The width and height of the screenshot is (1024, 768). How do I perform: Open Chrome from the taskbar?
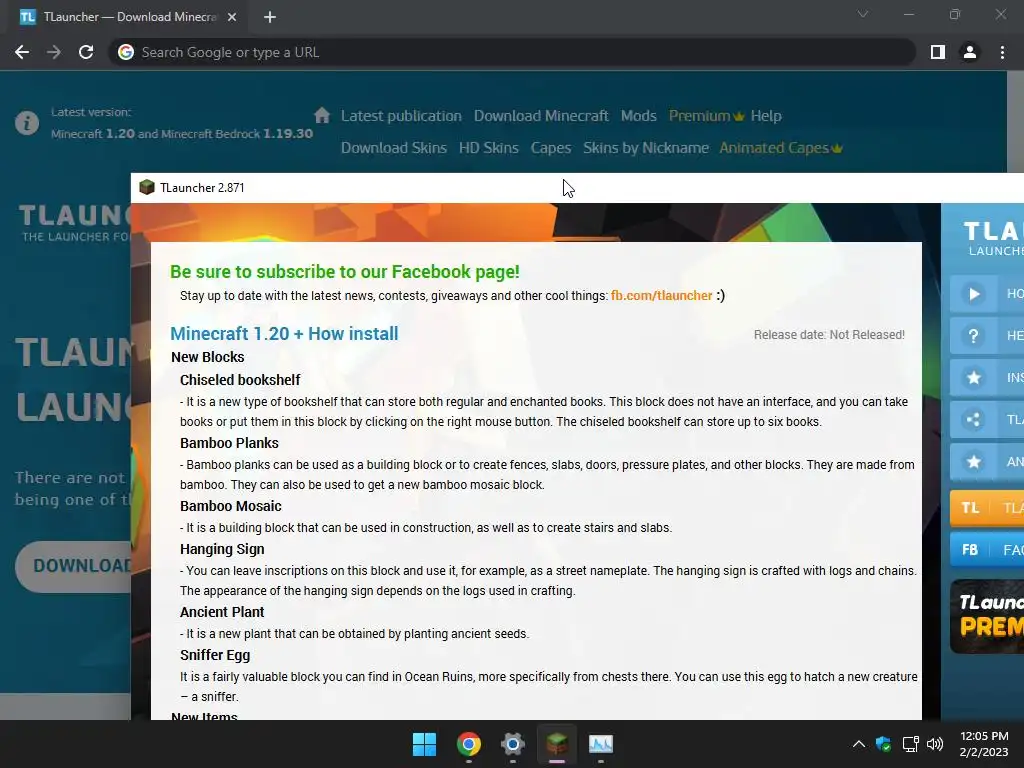click(x=469, y=744)
